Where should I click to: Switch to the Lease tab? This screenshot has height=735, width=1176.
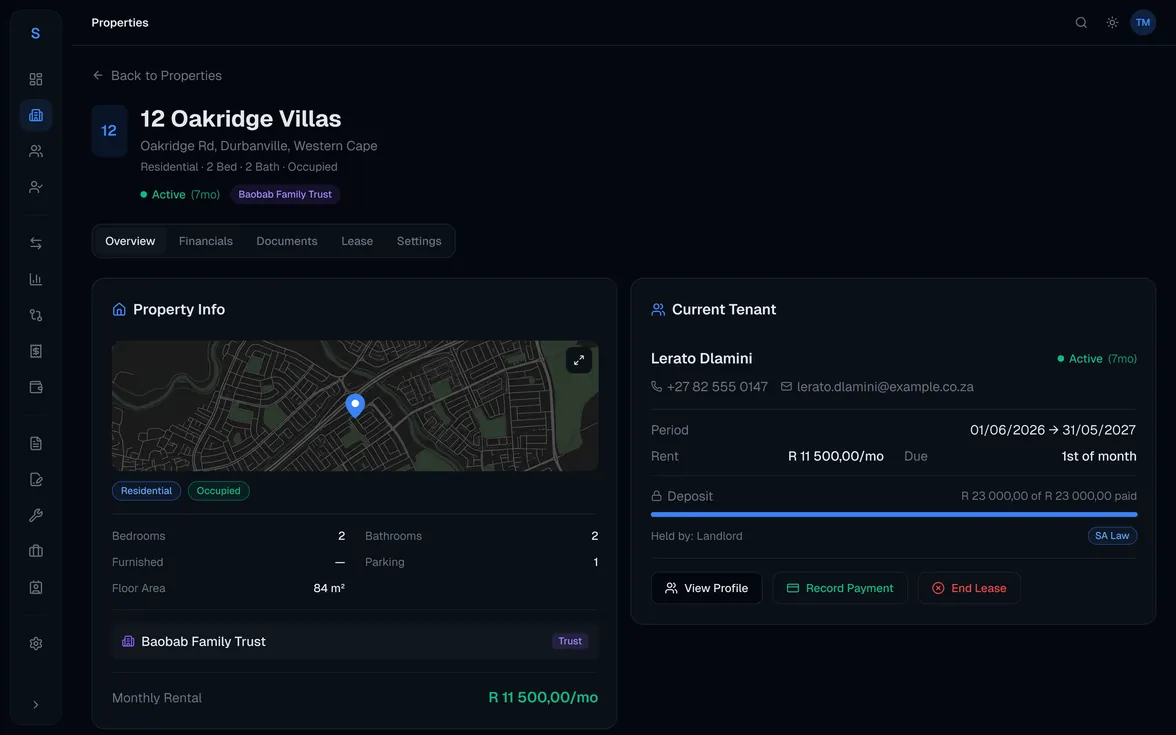[x=357, y=241]
